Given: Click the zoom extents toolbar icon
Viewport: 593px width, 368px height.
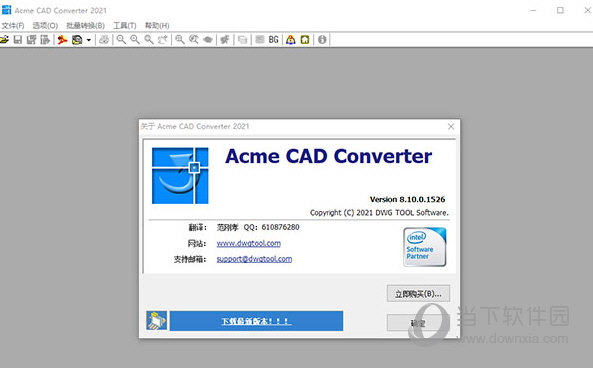Looking at the screenshot, I should pyautogui.click(x=194, y=39).
